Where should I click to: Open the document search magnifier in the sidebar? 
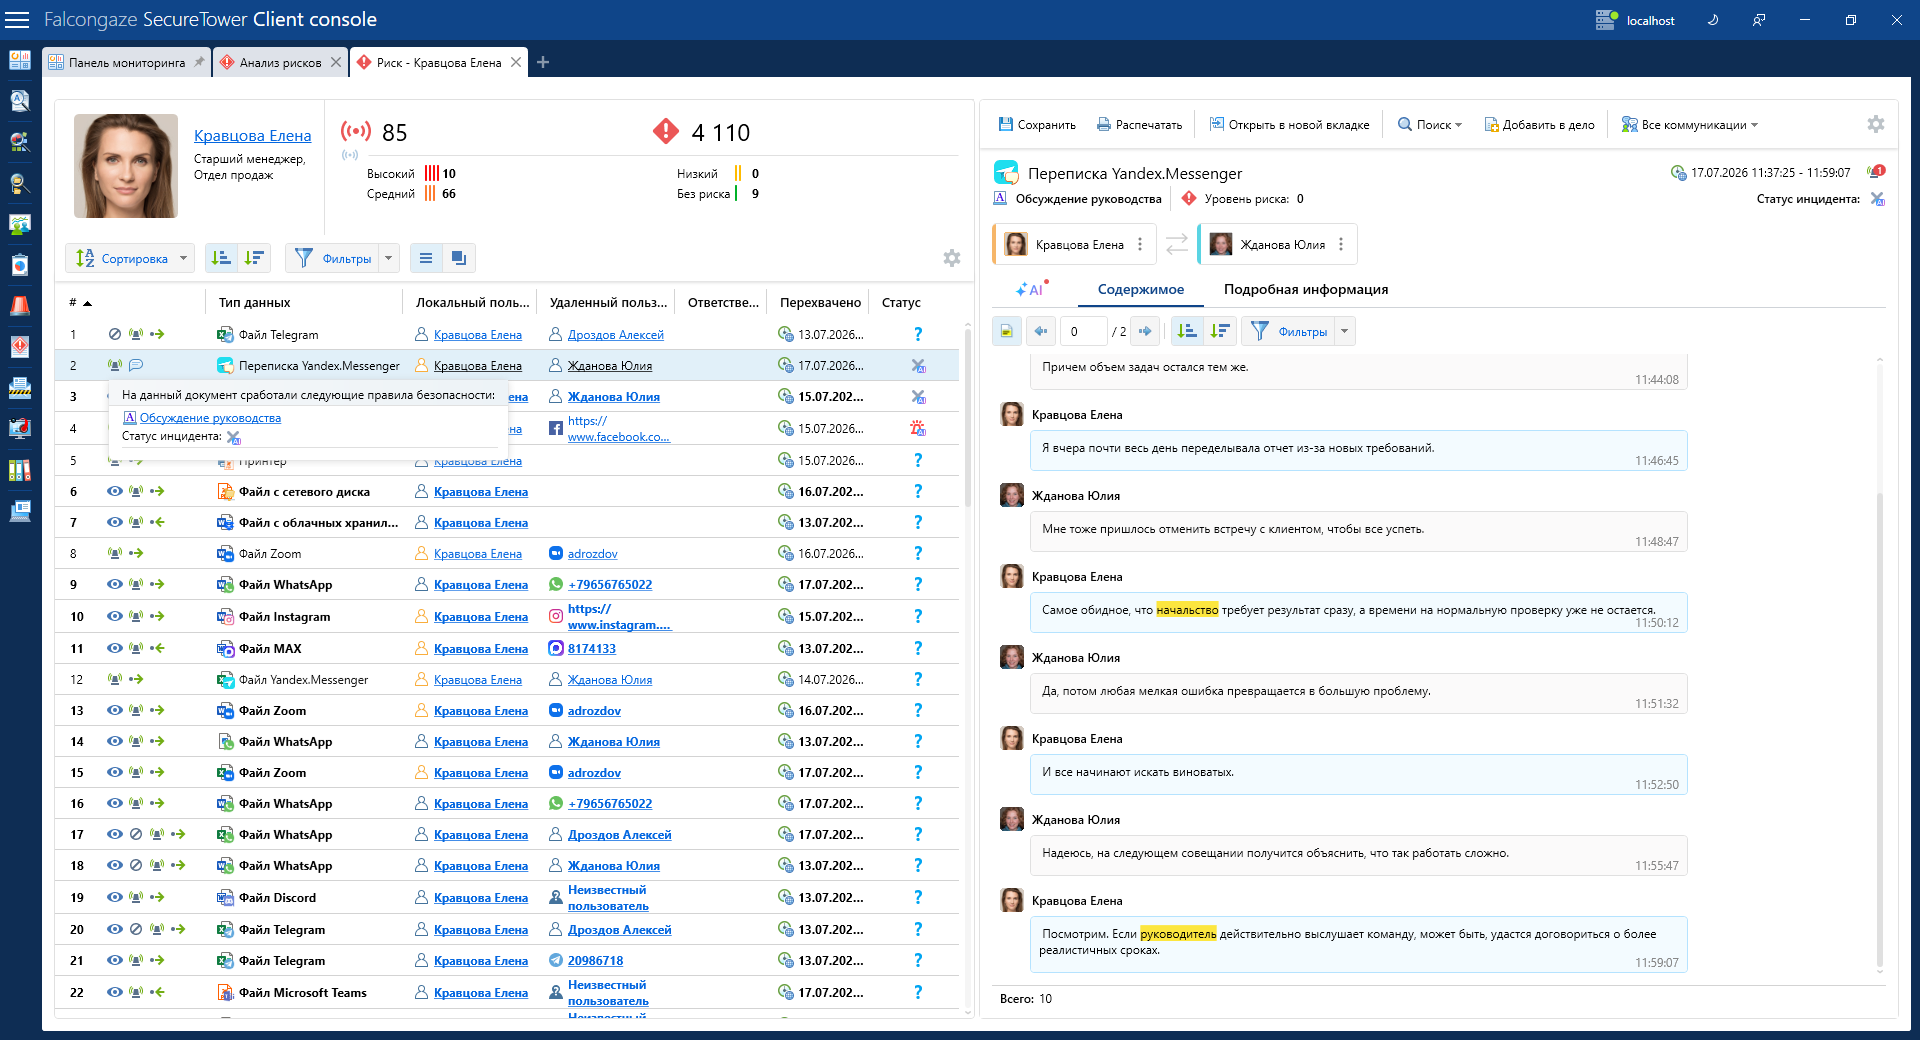click(19, 101)
